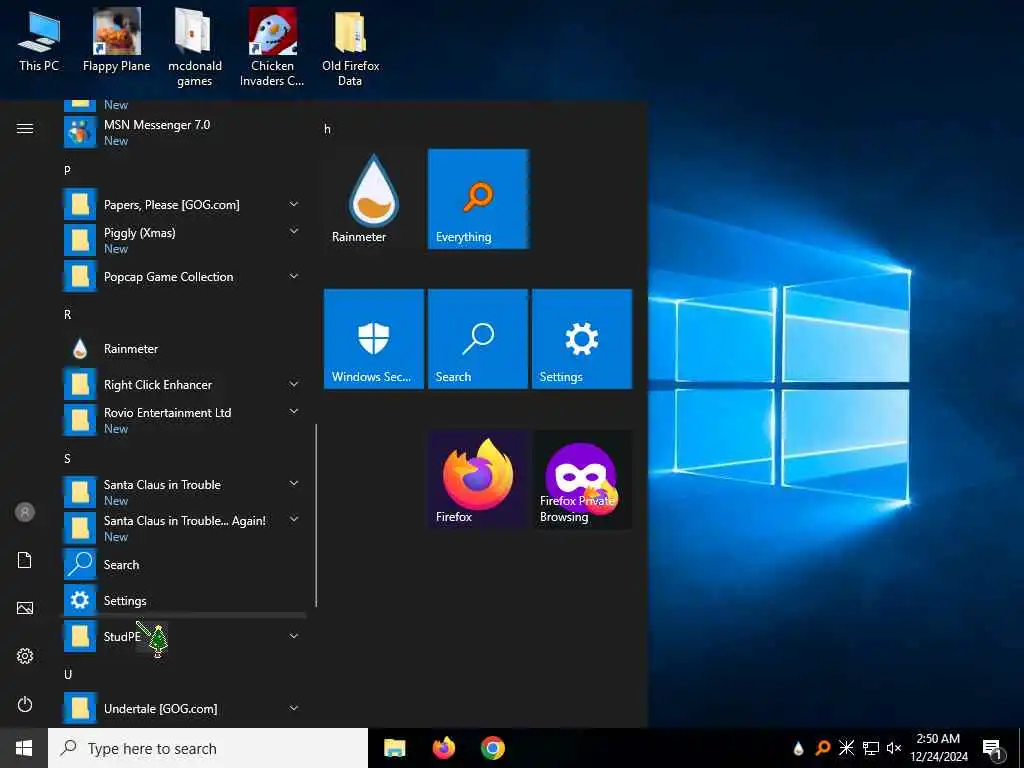Launch the Everything search tile
This screenshot has height=768, width=1024.
(x=478, y=199)
